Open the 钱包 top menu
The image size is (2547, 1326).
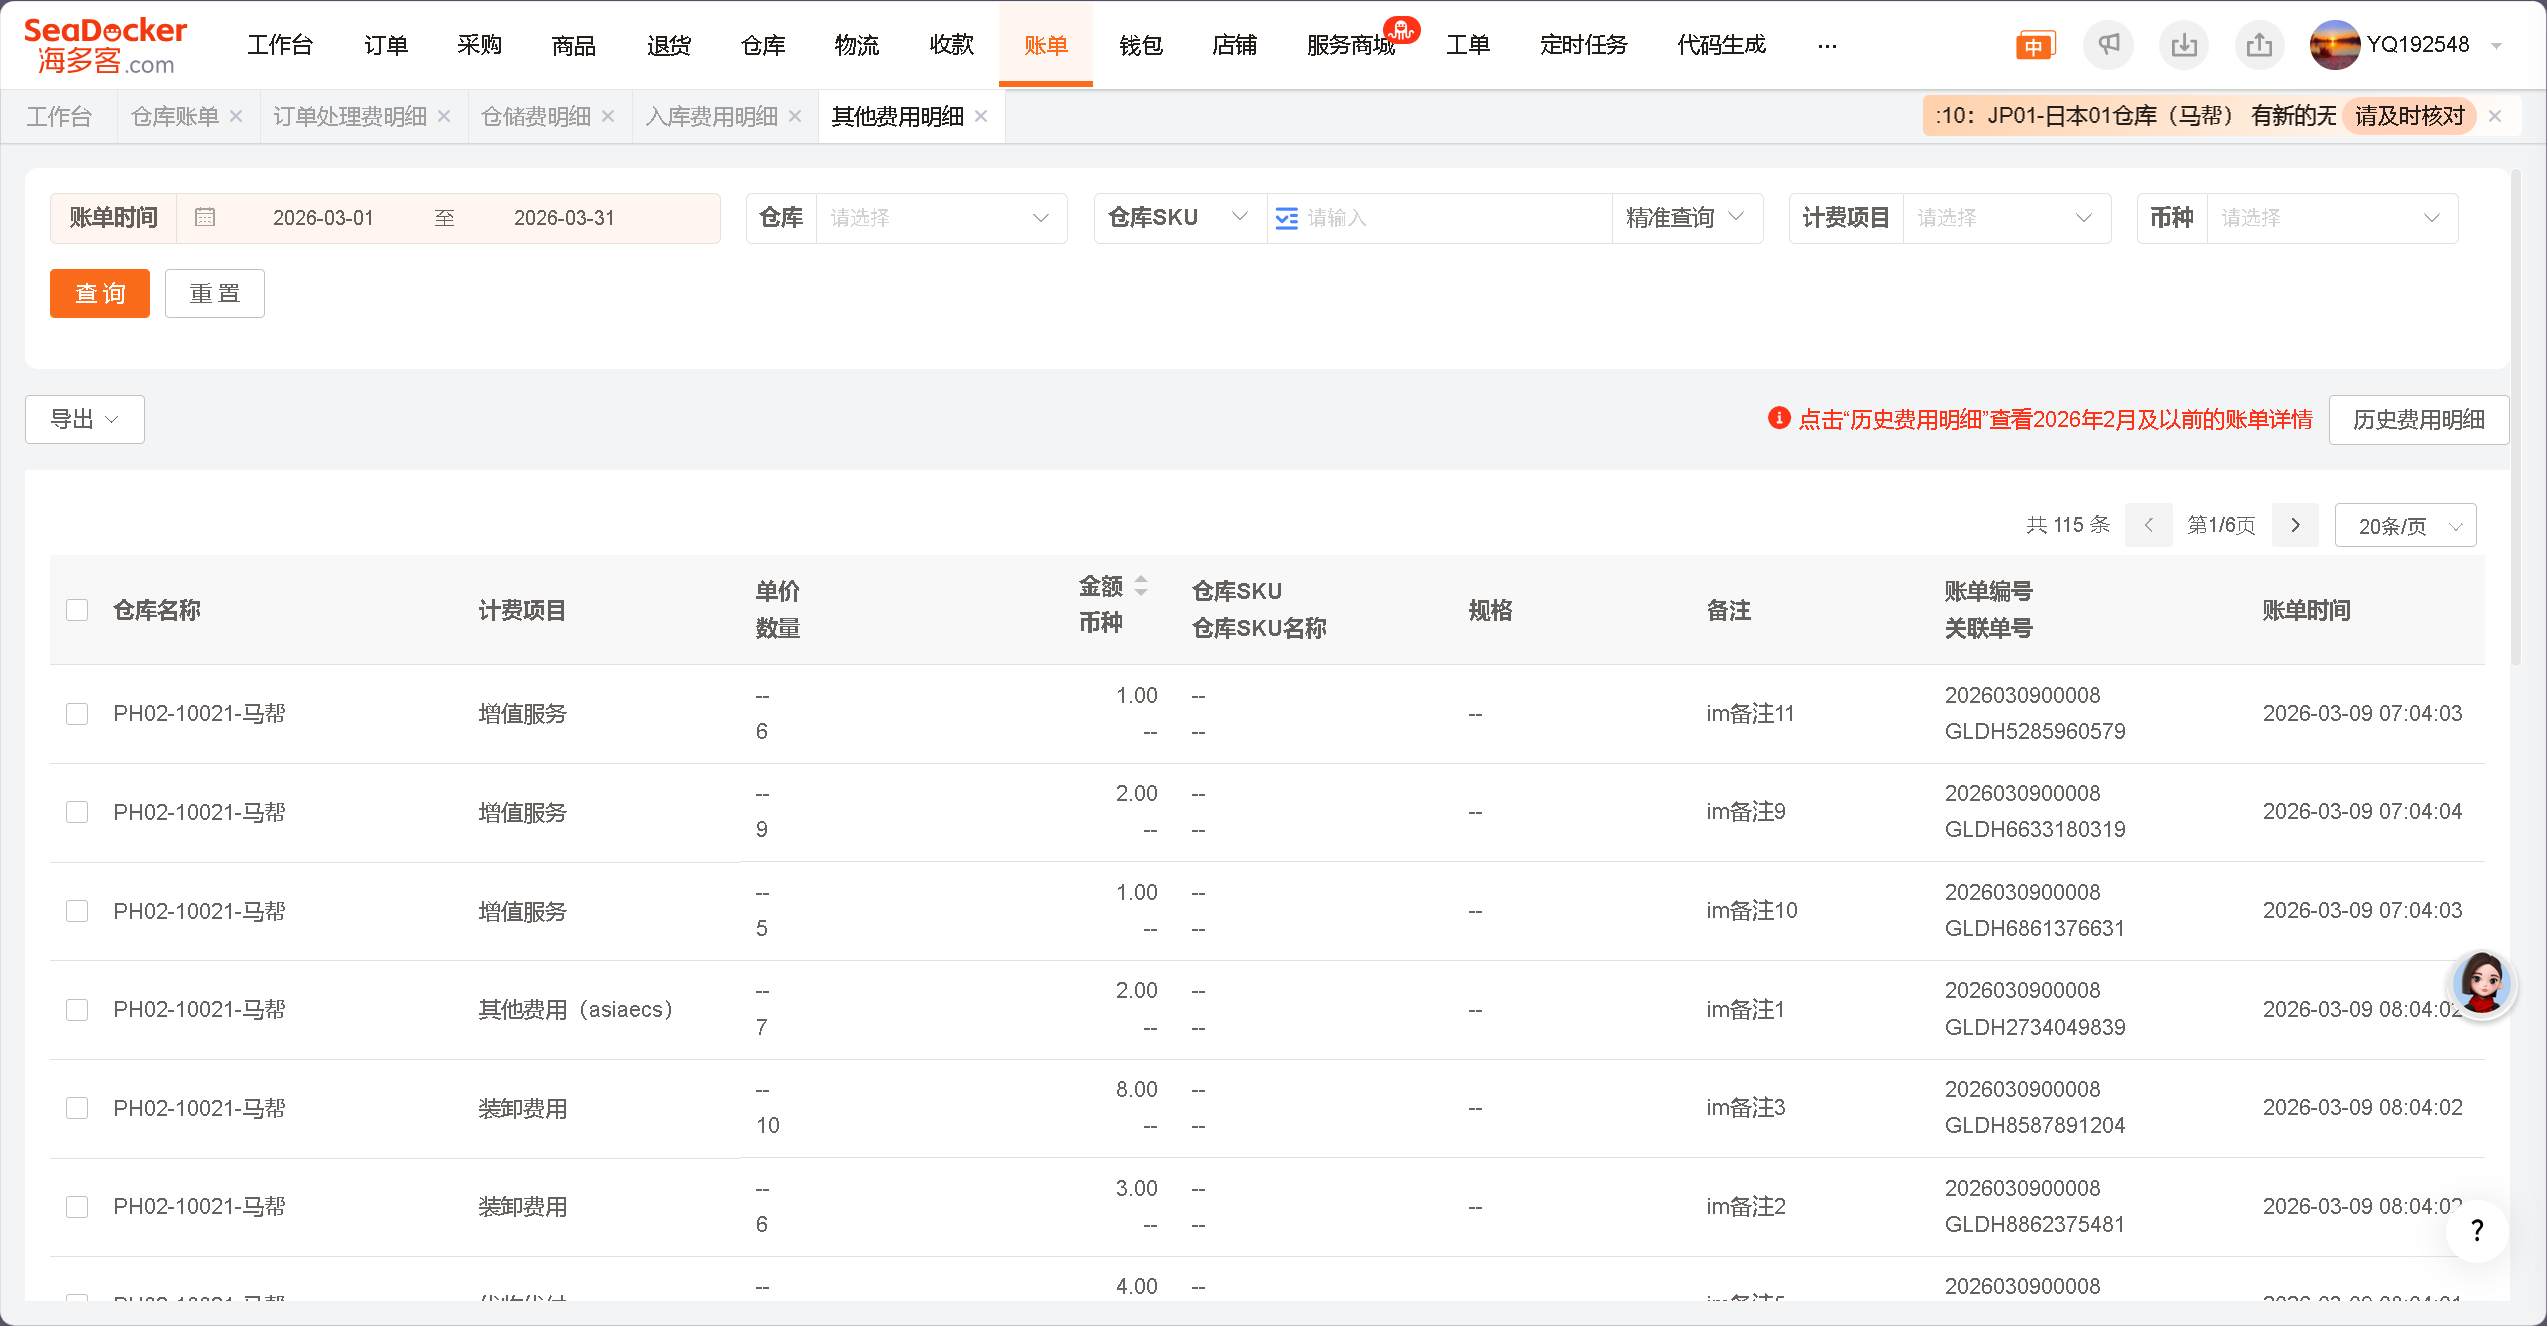1140,45
